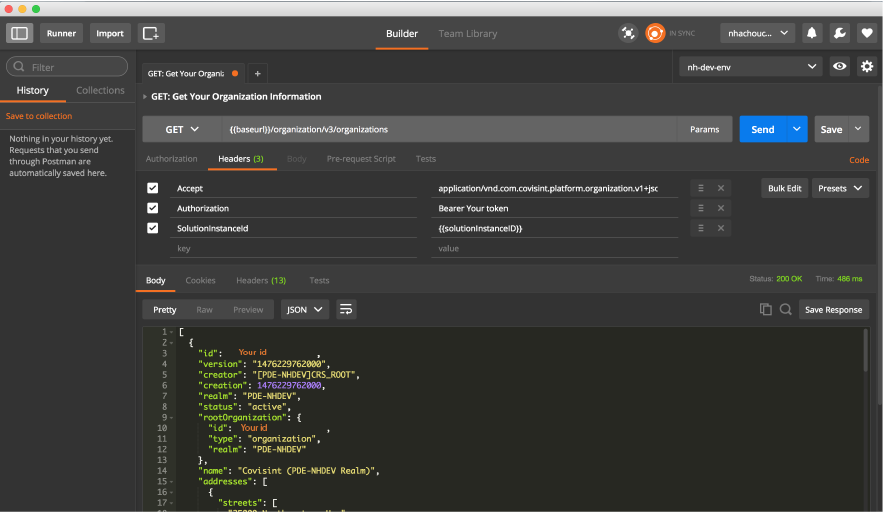Open the GET method dropdown
This screenshot has width=883, height=512.
click(x=182, y=129)
